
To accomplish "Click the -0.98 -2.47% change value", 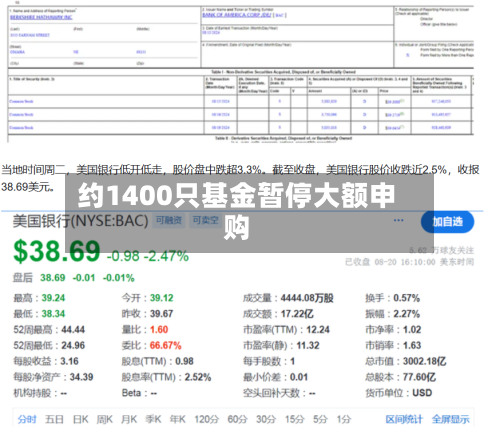I will click(148, 256).
